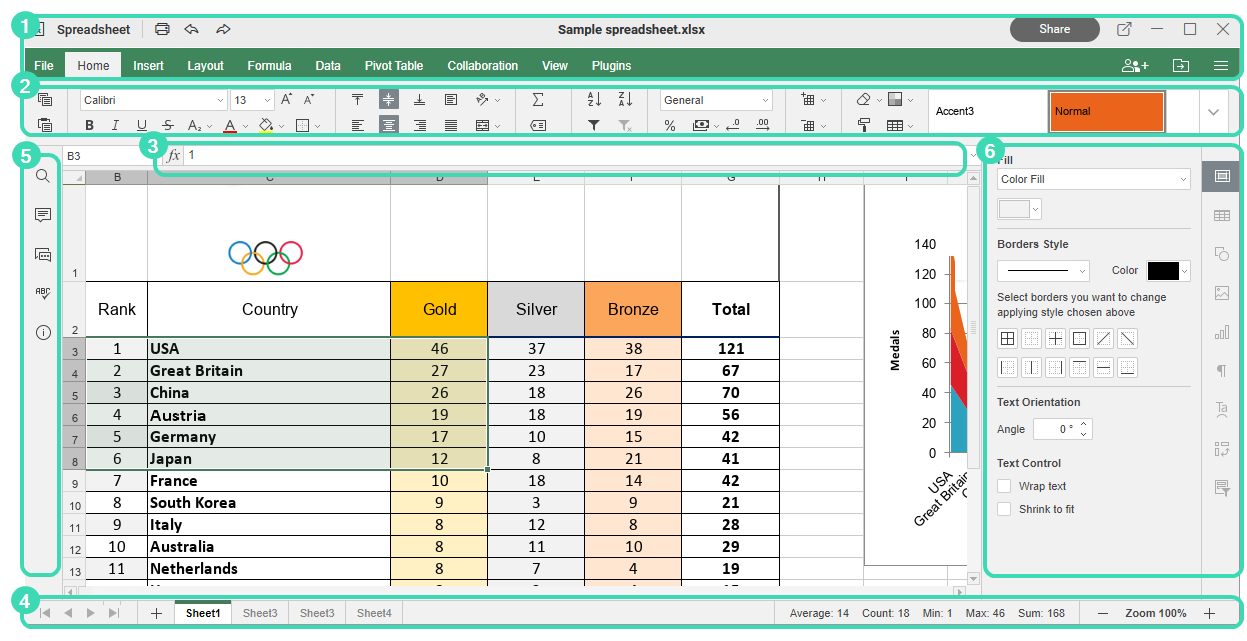This screenshot has width=1247, height=641.
Task: Expand the cell styles gallery
Action: (1213, 112)
